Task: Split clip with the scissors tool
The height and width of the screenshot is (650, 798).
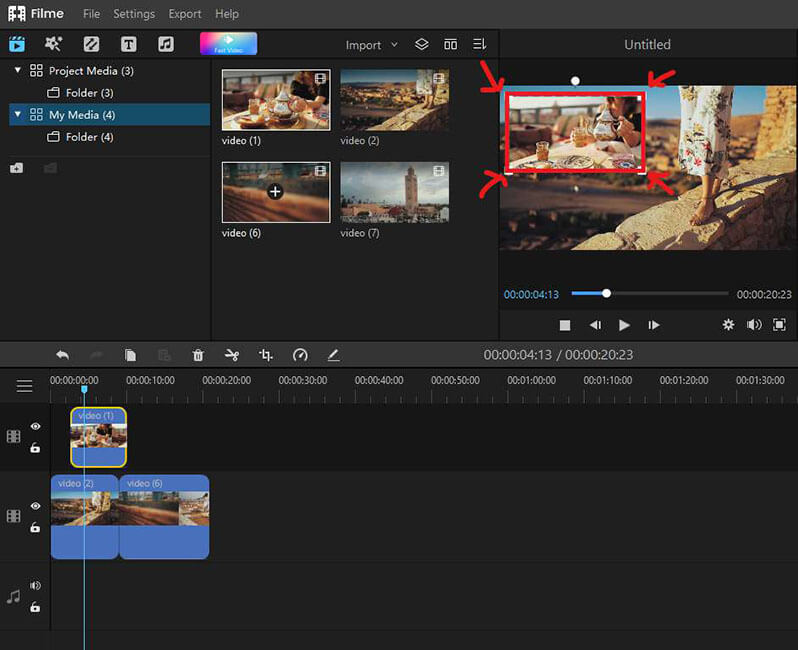Action: (232, 355)
